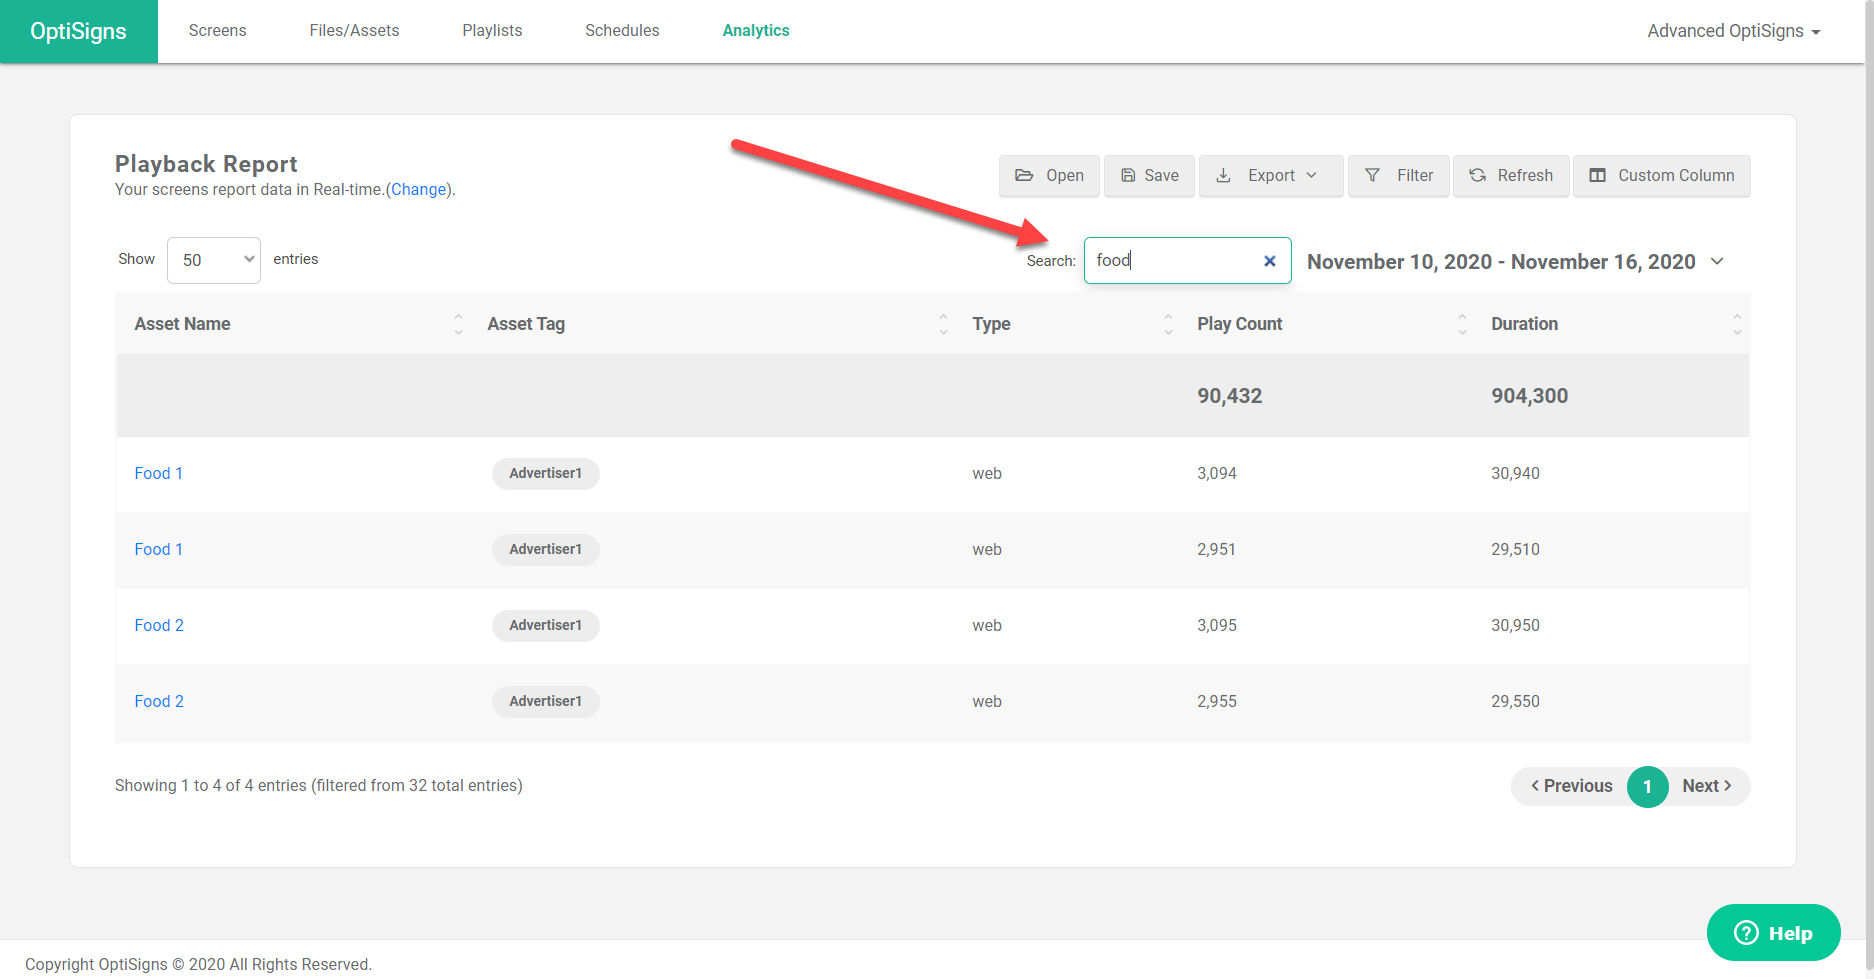Viewport: 1874px width, 979px height.
Task: Switch to the Playlists tab
Action: click(x=492, y=31)
